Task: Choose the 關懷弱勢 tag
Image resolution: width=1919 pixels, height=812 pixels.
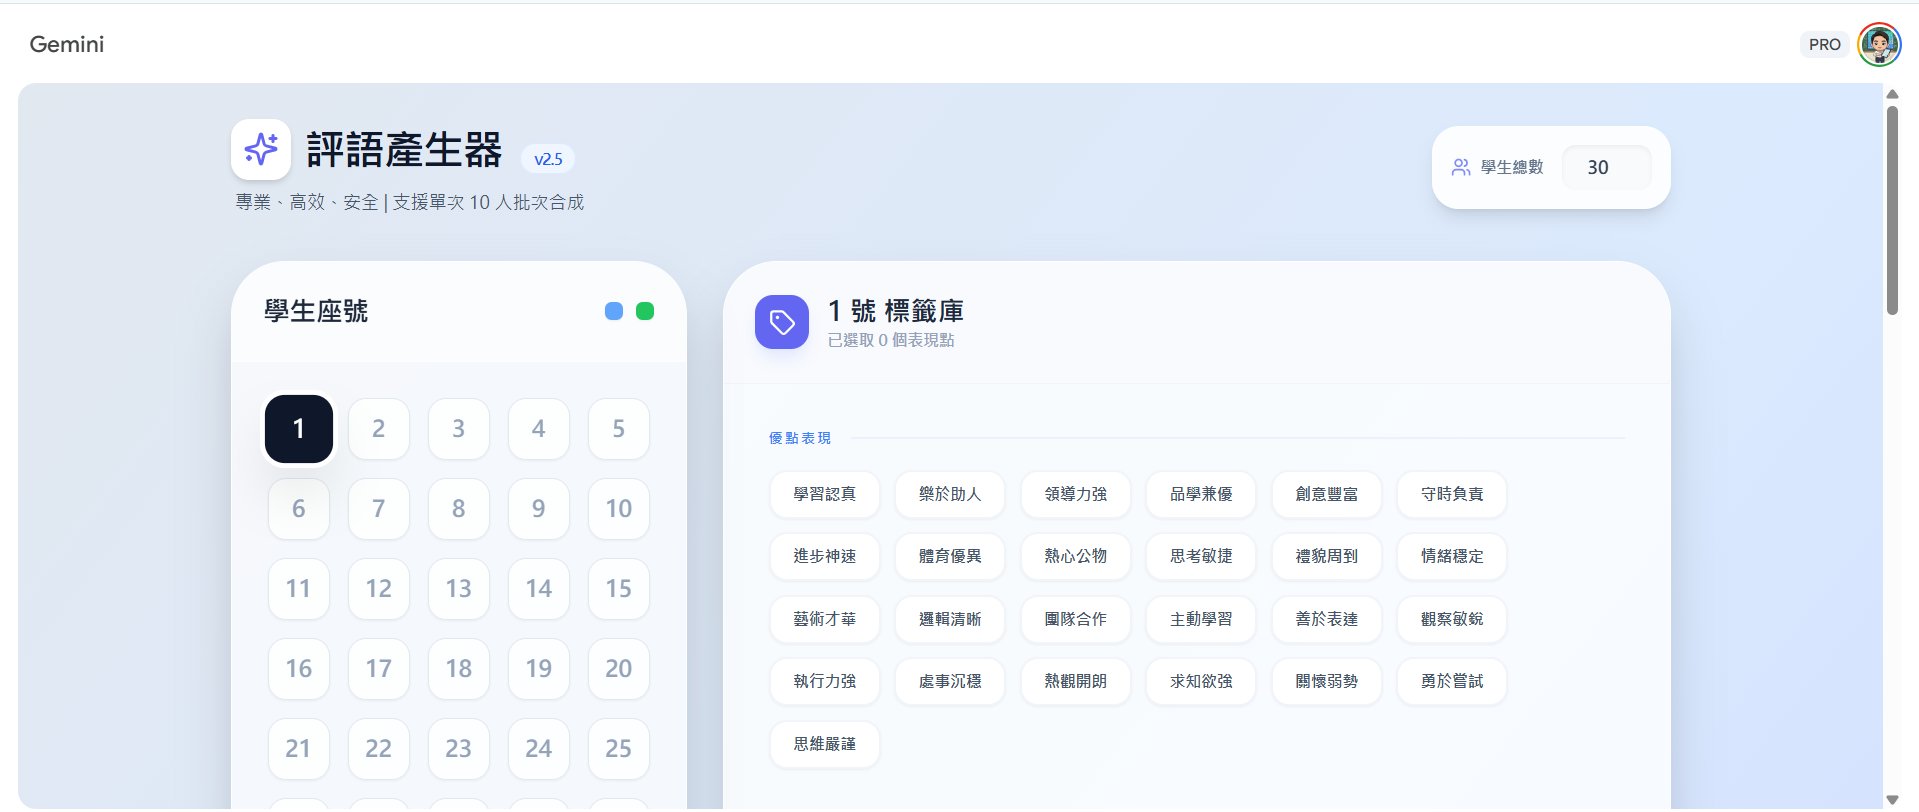Action: (1327, 681)
